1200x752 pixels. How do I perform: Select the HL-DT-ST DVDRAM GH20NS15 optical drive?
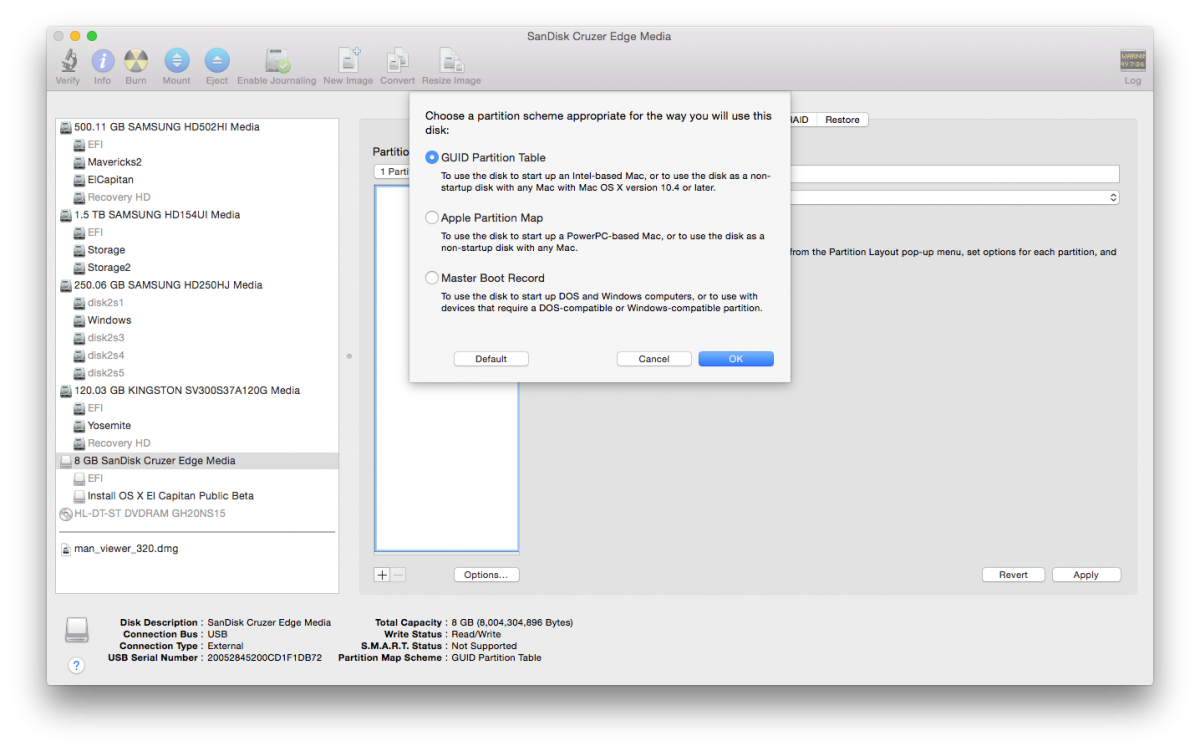click(198, 513)
